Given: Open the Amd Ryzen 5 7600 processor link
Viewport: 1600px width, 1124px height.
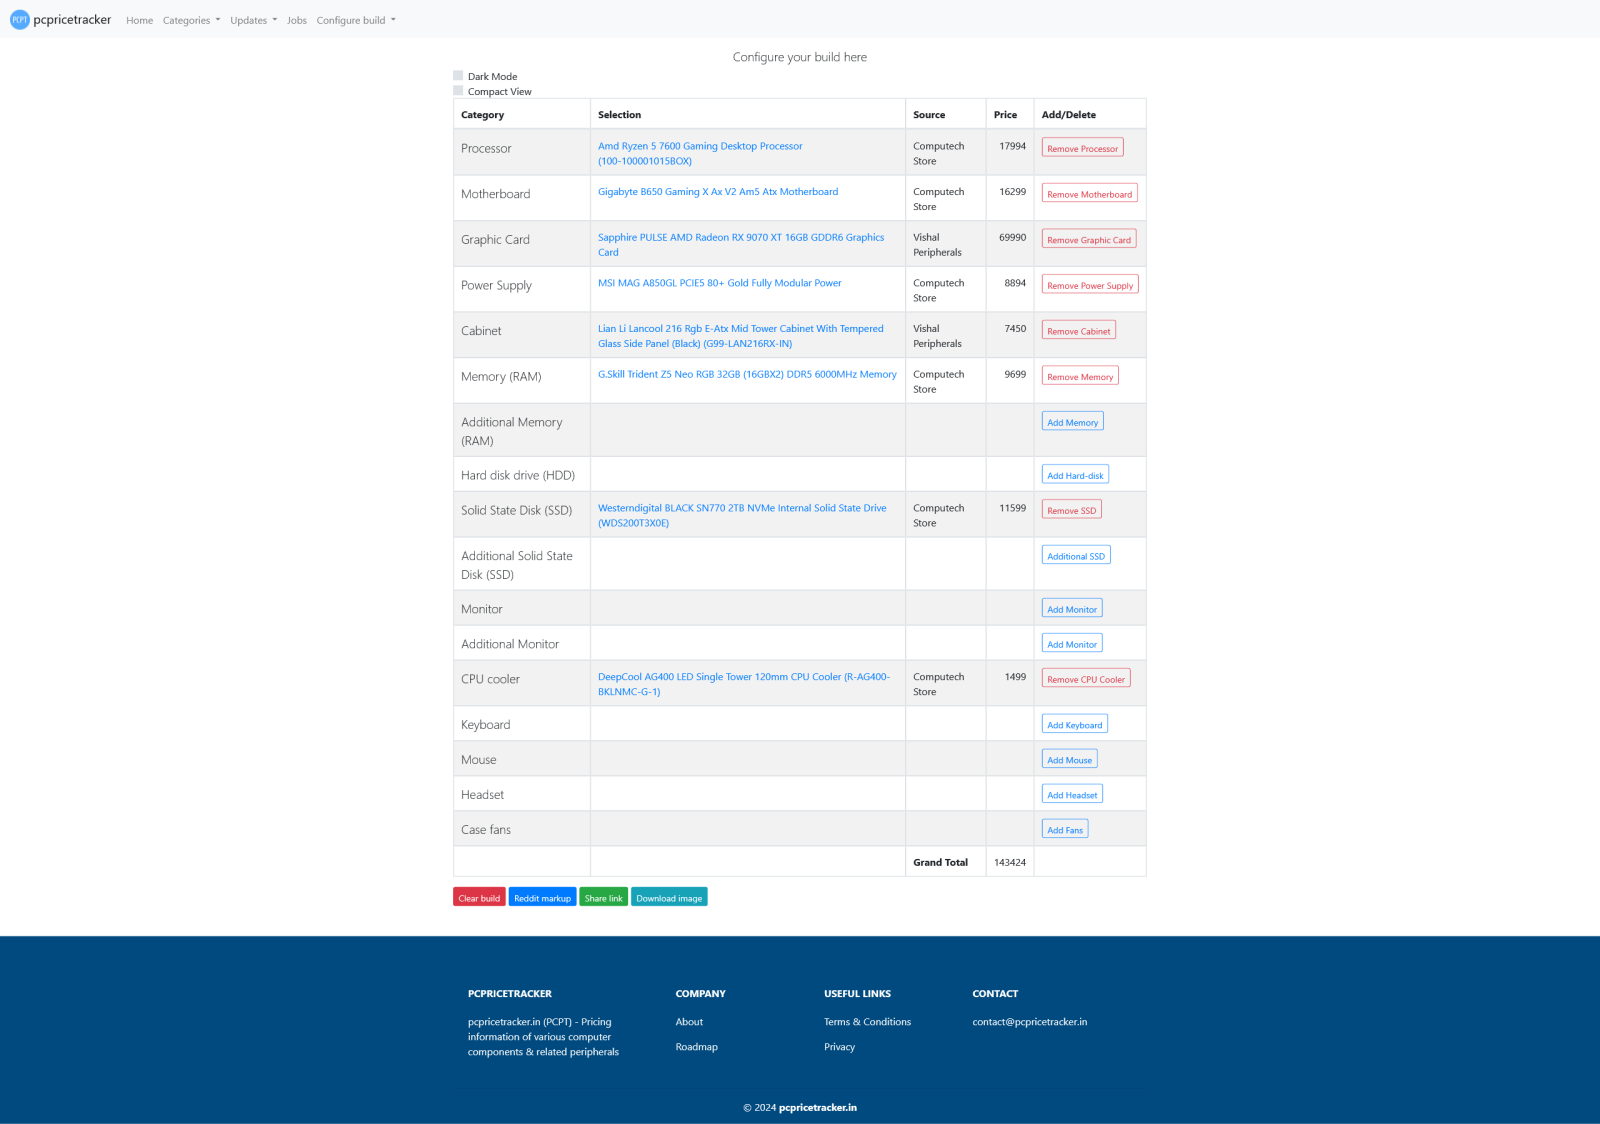Looking at the screenshot, I should [x=699, y=146].
